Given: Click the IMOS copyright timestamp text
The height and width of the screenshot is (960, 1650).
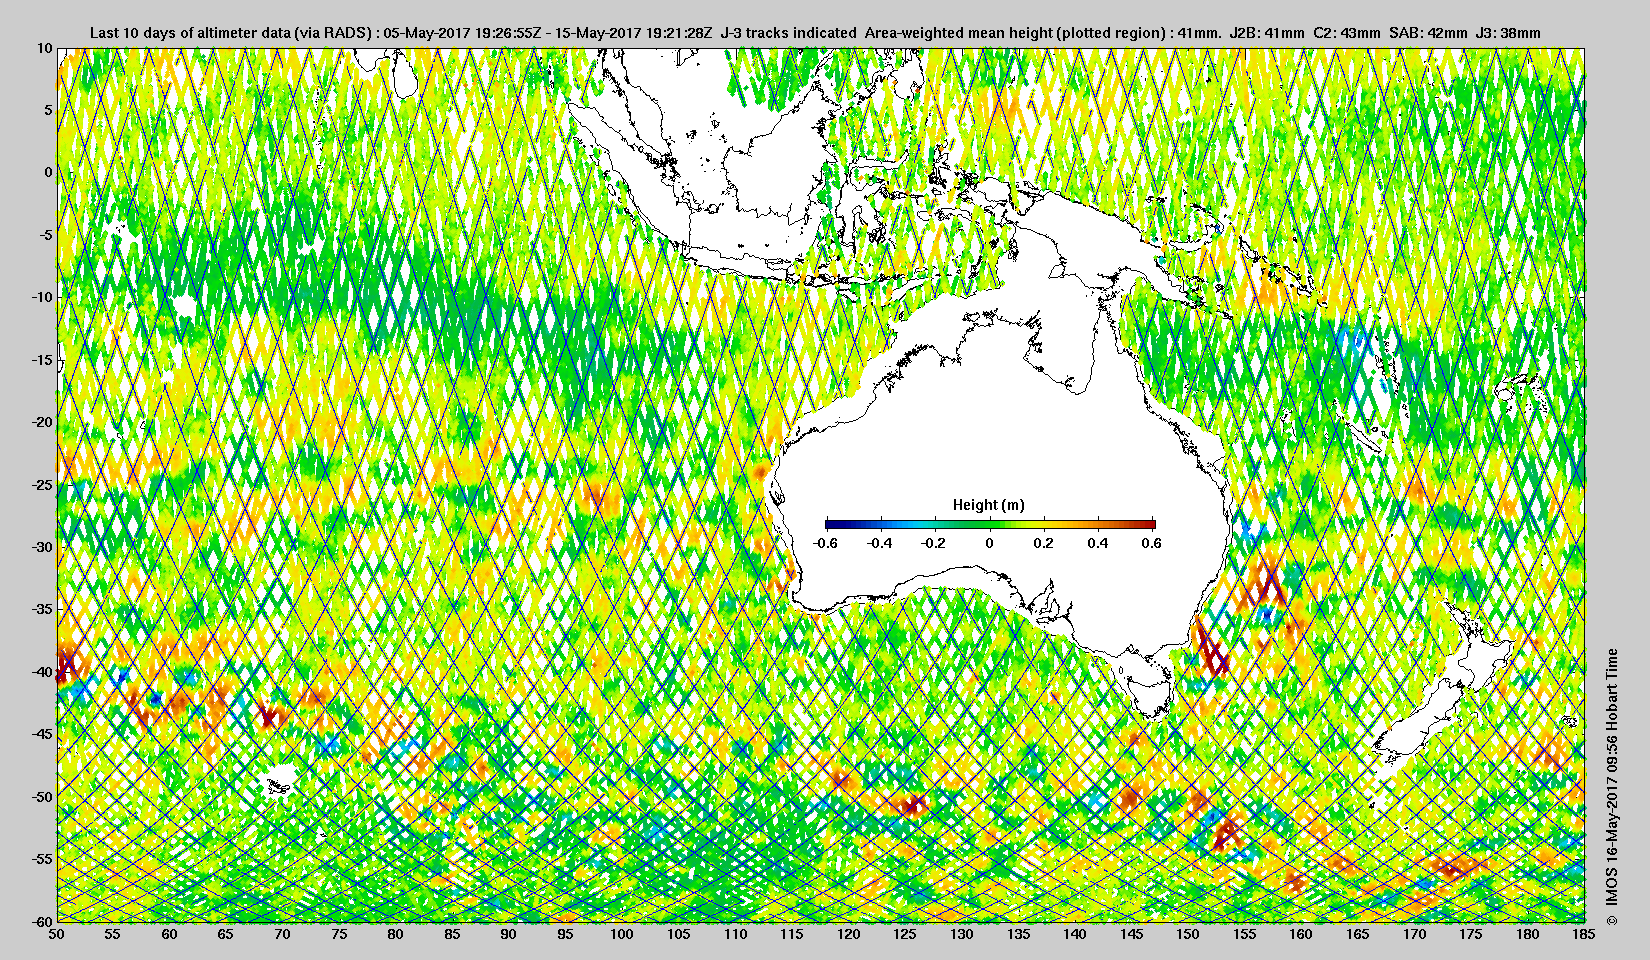Looking at the screenshot, I should tap(1611, 789).
